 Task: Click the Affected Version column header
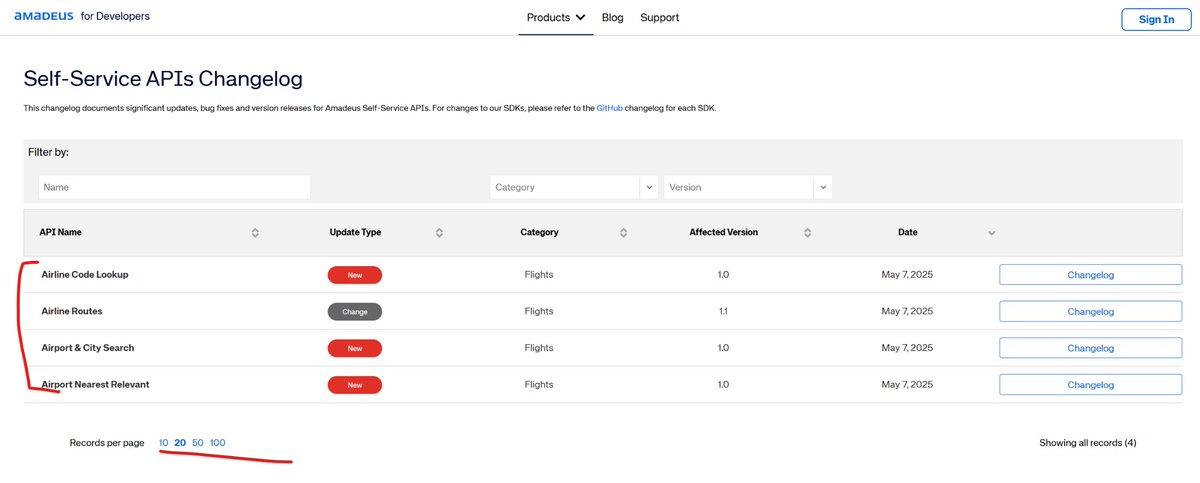click(x=723, y=232)
